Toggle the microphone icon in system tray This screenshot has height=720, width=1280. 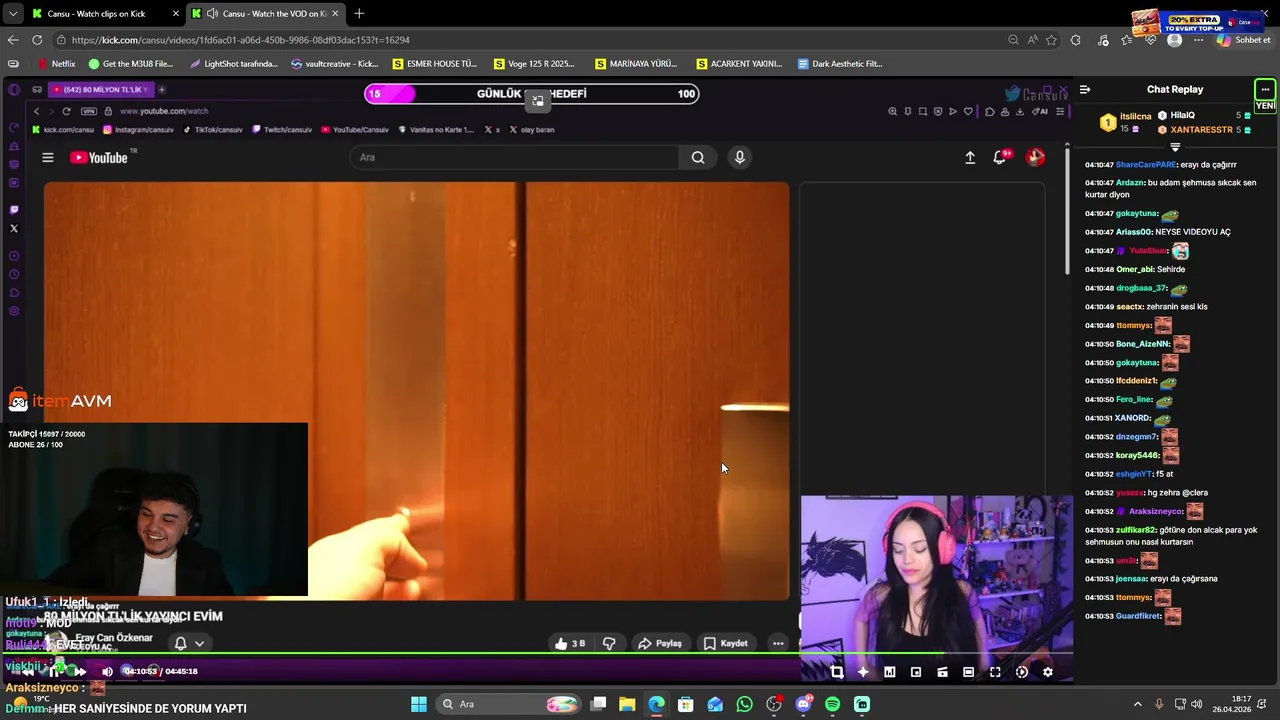[1159, 704]
